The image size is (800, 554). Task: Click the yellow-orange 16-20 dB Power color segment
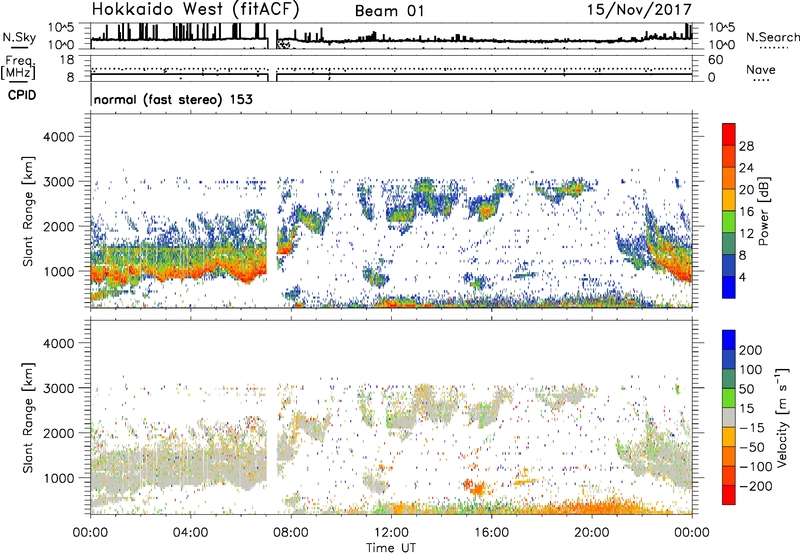(729, 200)
